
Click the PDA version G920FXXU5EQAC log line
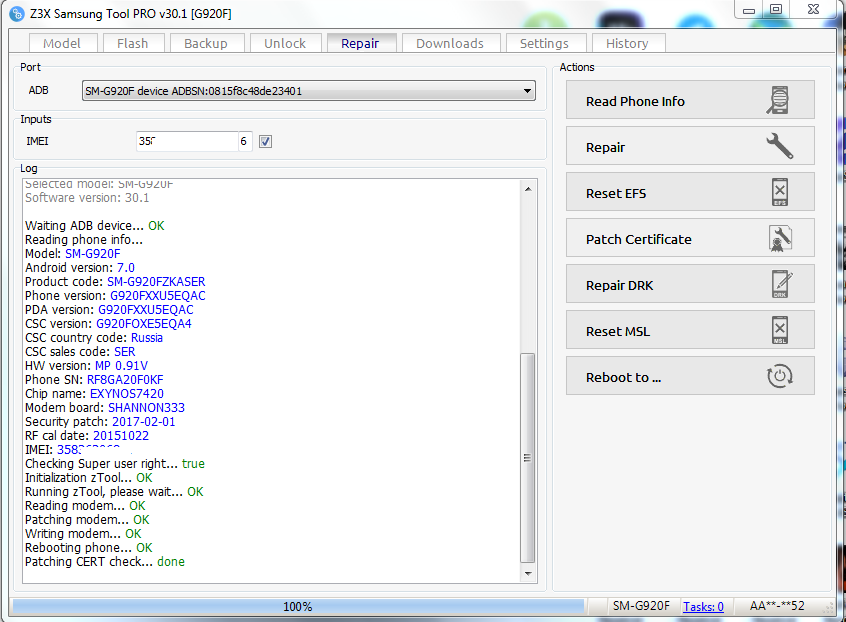[x=109, y=310]
